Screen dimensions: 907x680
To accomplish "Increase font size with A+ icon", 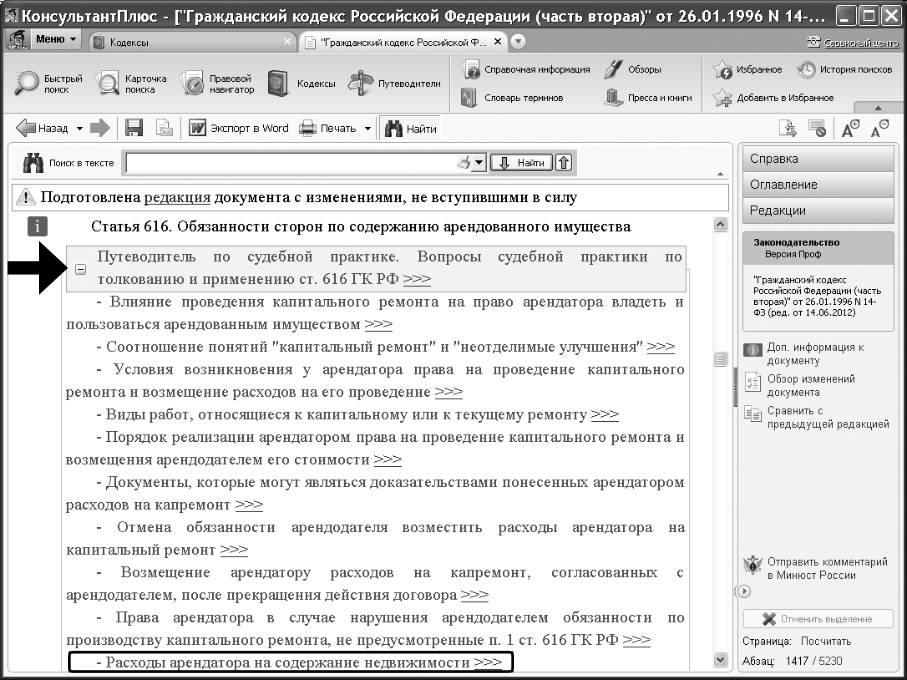I will point(850,128).
